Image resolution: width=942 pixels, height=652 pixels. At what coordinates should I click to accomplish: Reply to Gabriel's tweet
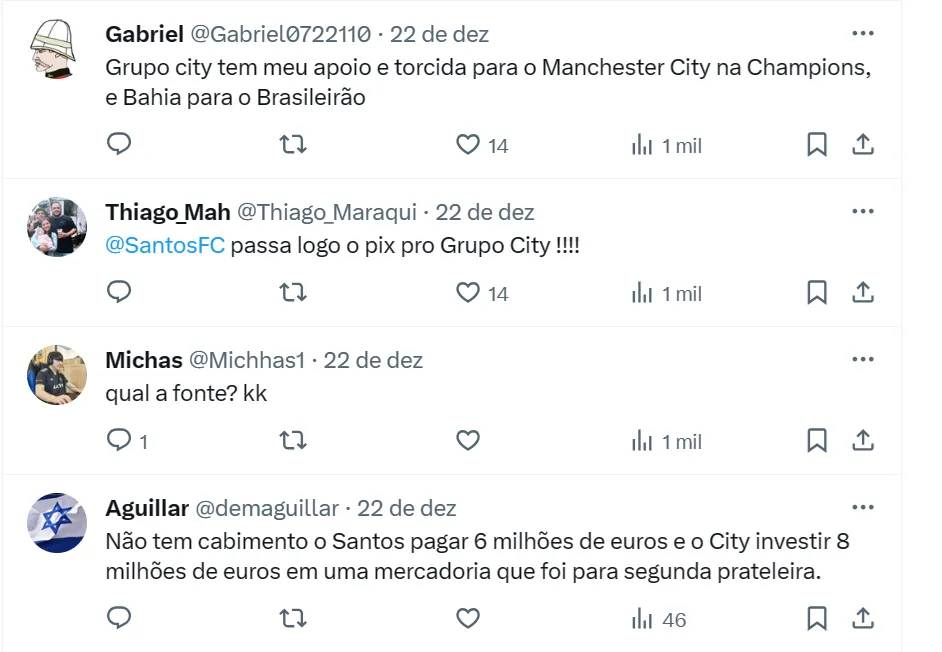pyautogui.click(x=119, y=145)
